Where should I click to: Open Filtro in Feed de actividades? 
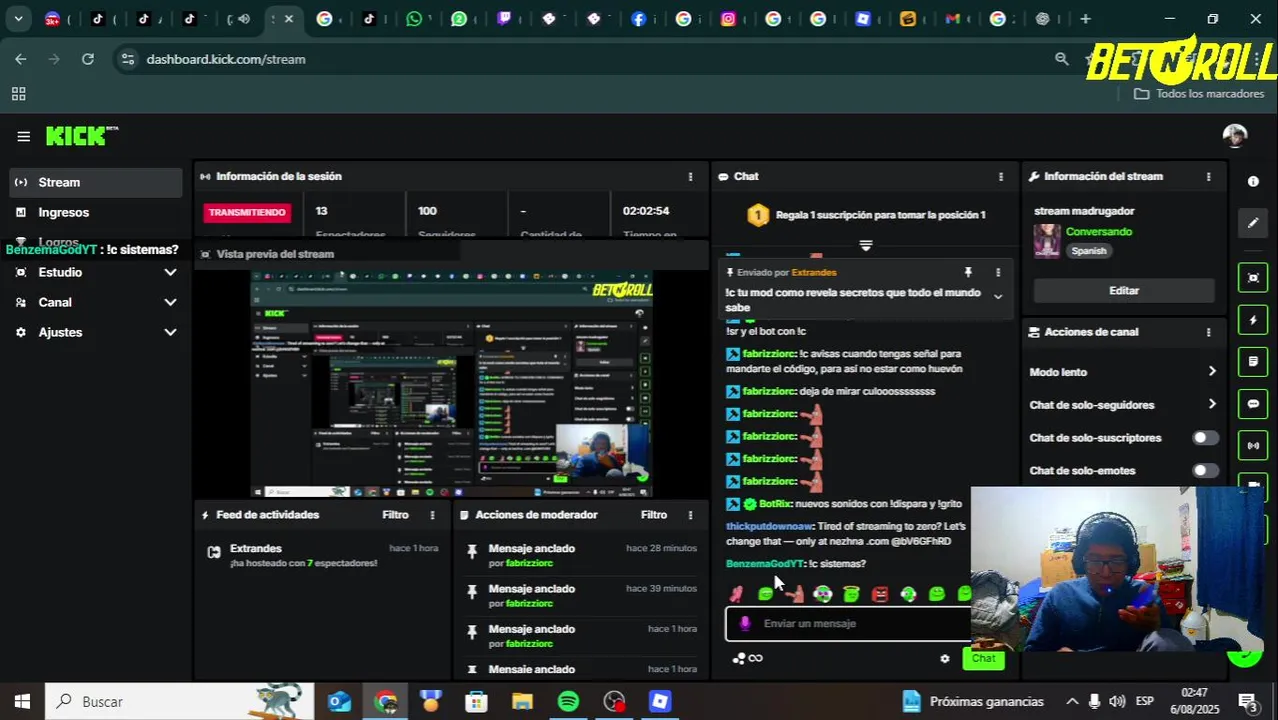click(395, 515)
